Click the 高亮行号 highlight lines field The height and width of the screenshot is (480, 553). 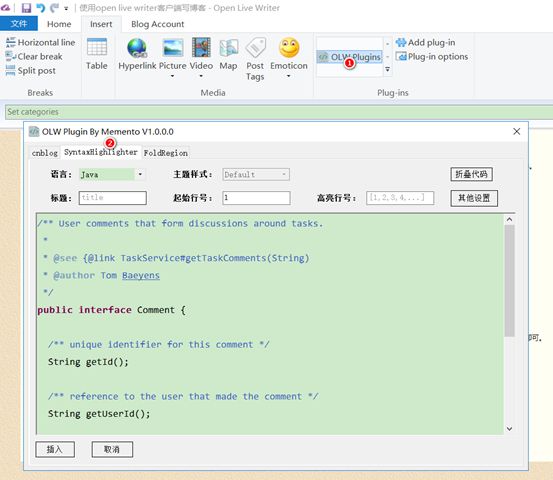click(400, 198)
